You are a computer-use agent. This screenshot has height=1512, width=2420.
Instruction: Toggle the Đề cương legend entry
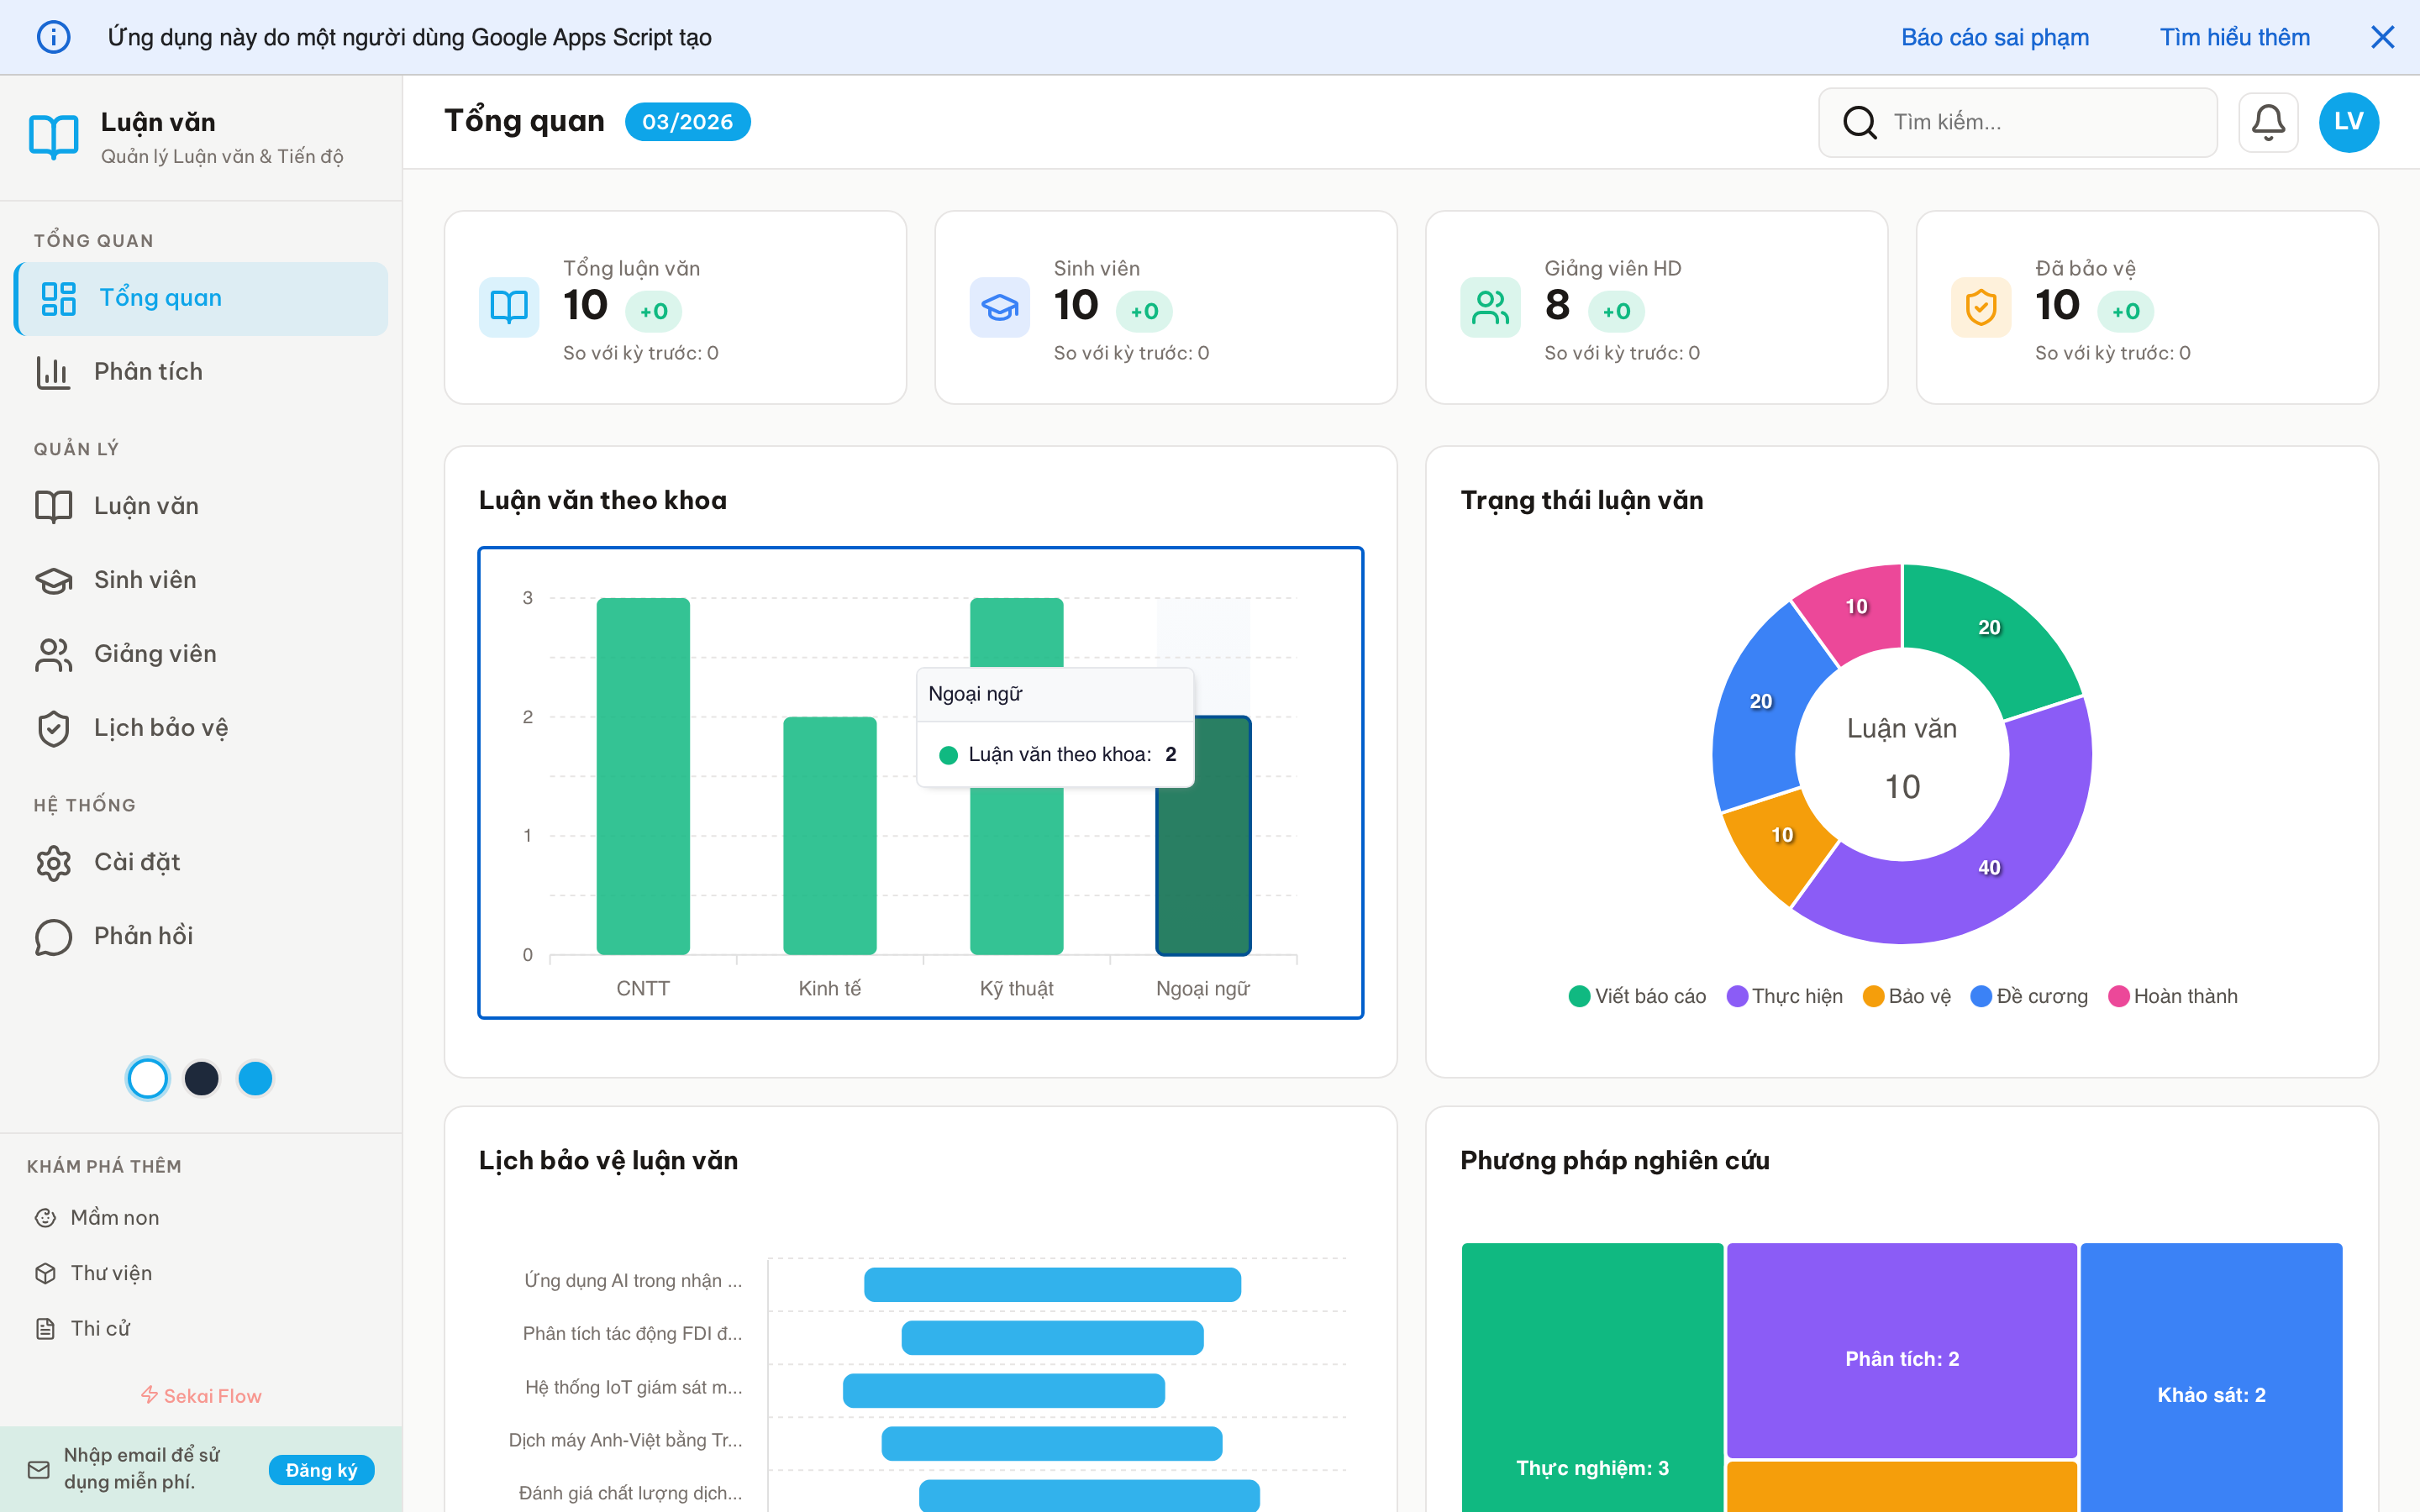2029,995
